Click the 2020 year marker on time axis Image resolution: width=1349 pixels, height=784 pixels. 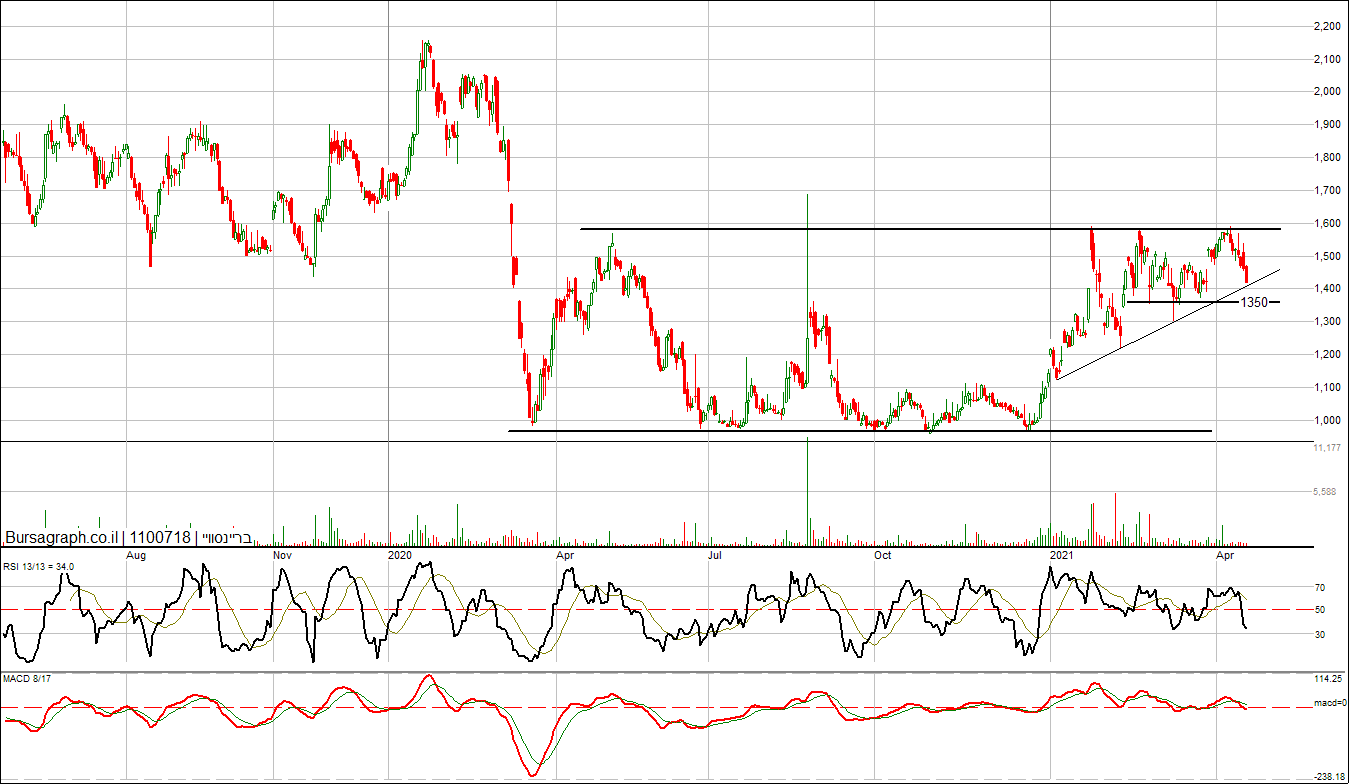tap(399, 554)
